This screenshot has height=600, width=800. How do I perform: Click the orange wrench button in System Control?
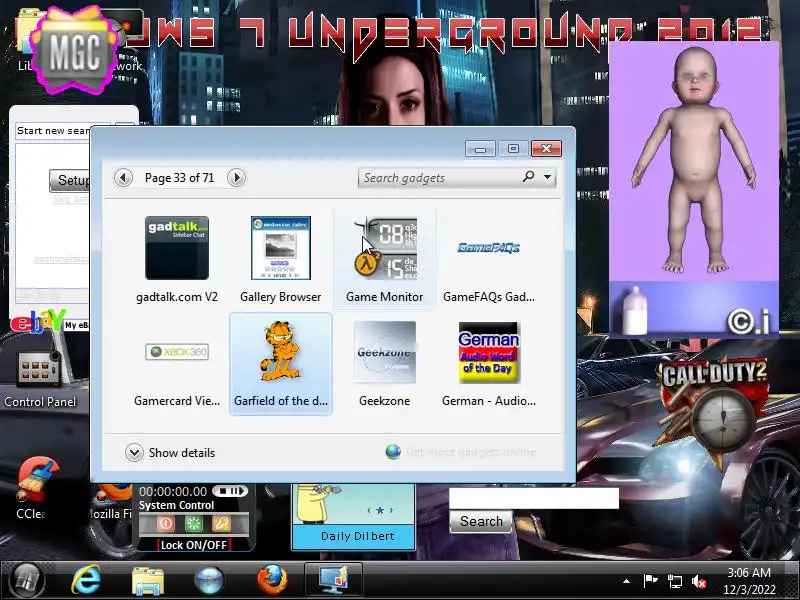pos(221,523)
